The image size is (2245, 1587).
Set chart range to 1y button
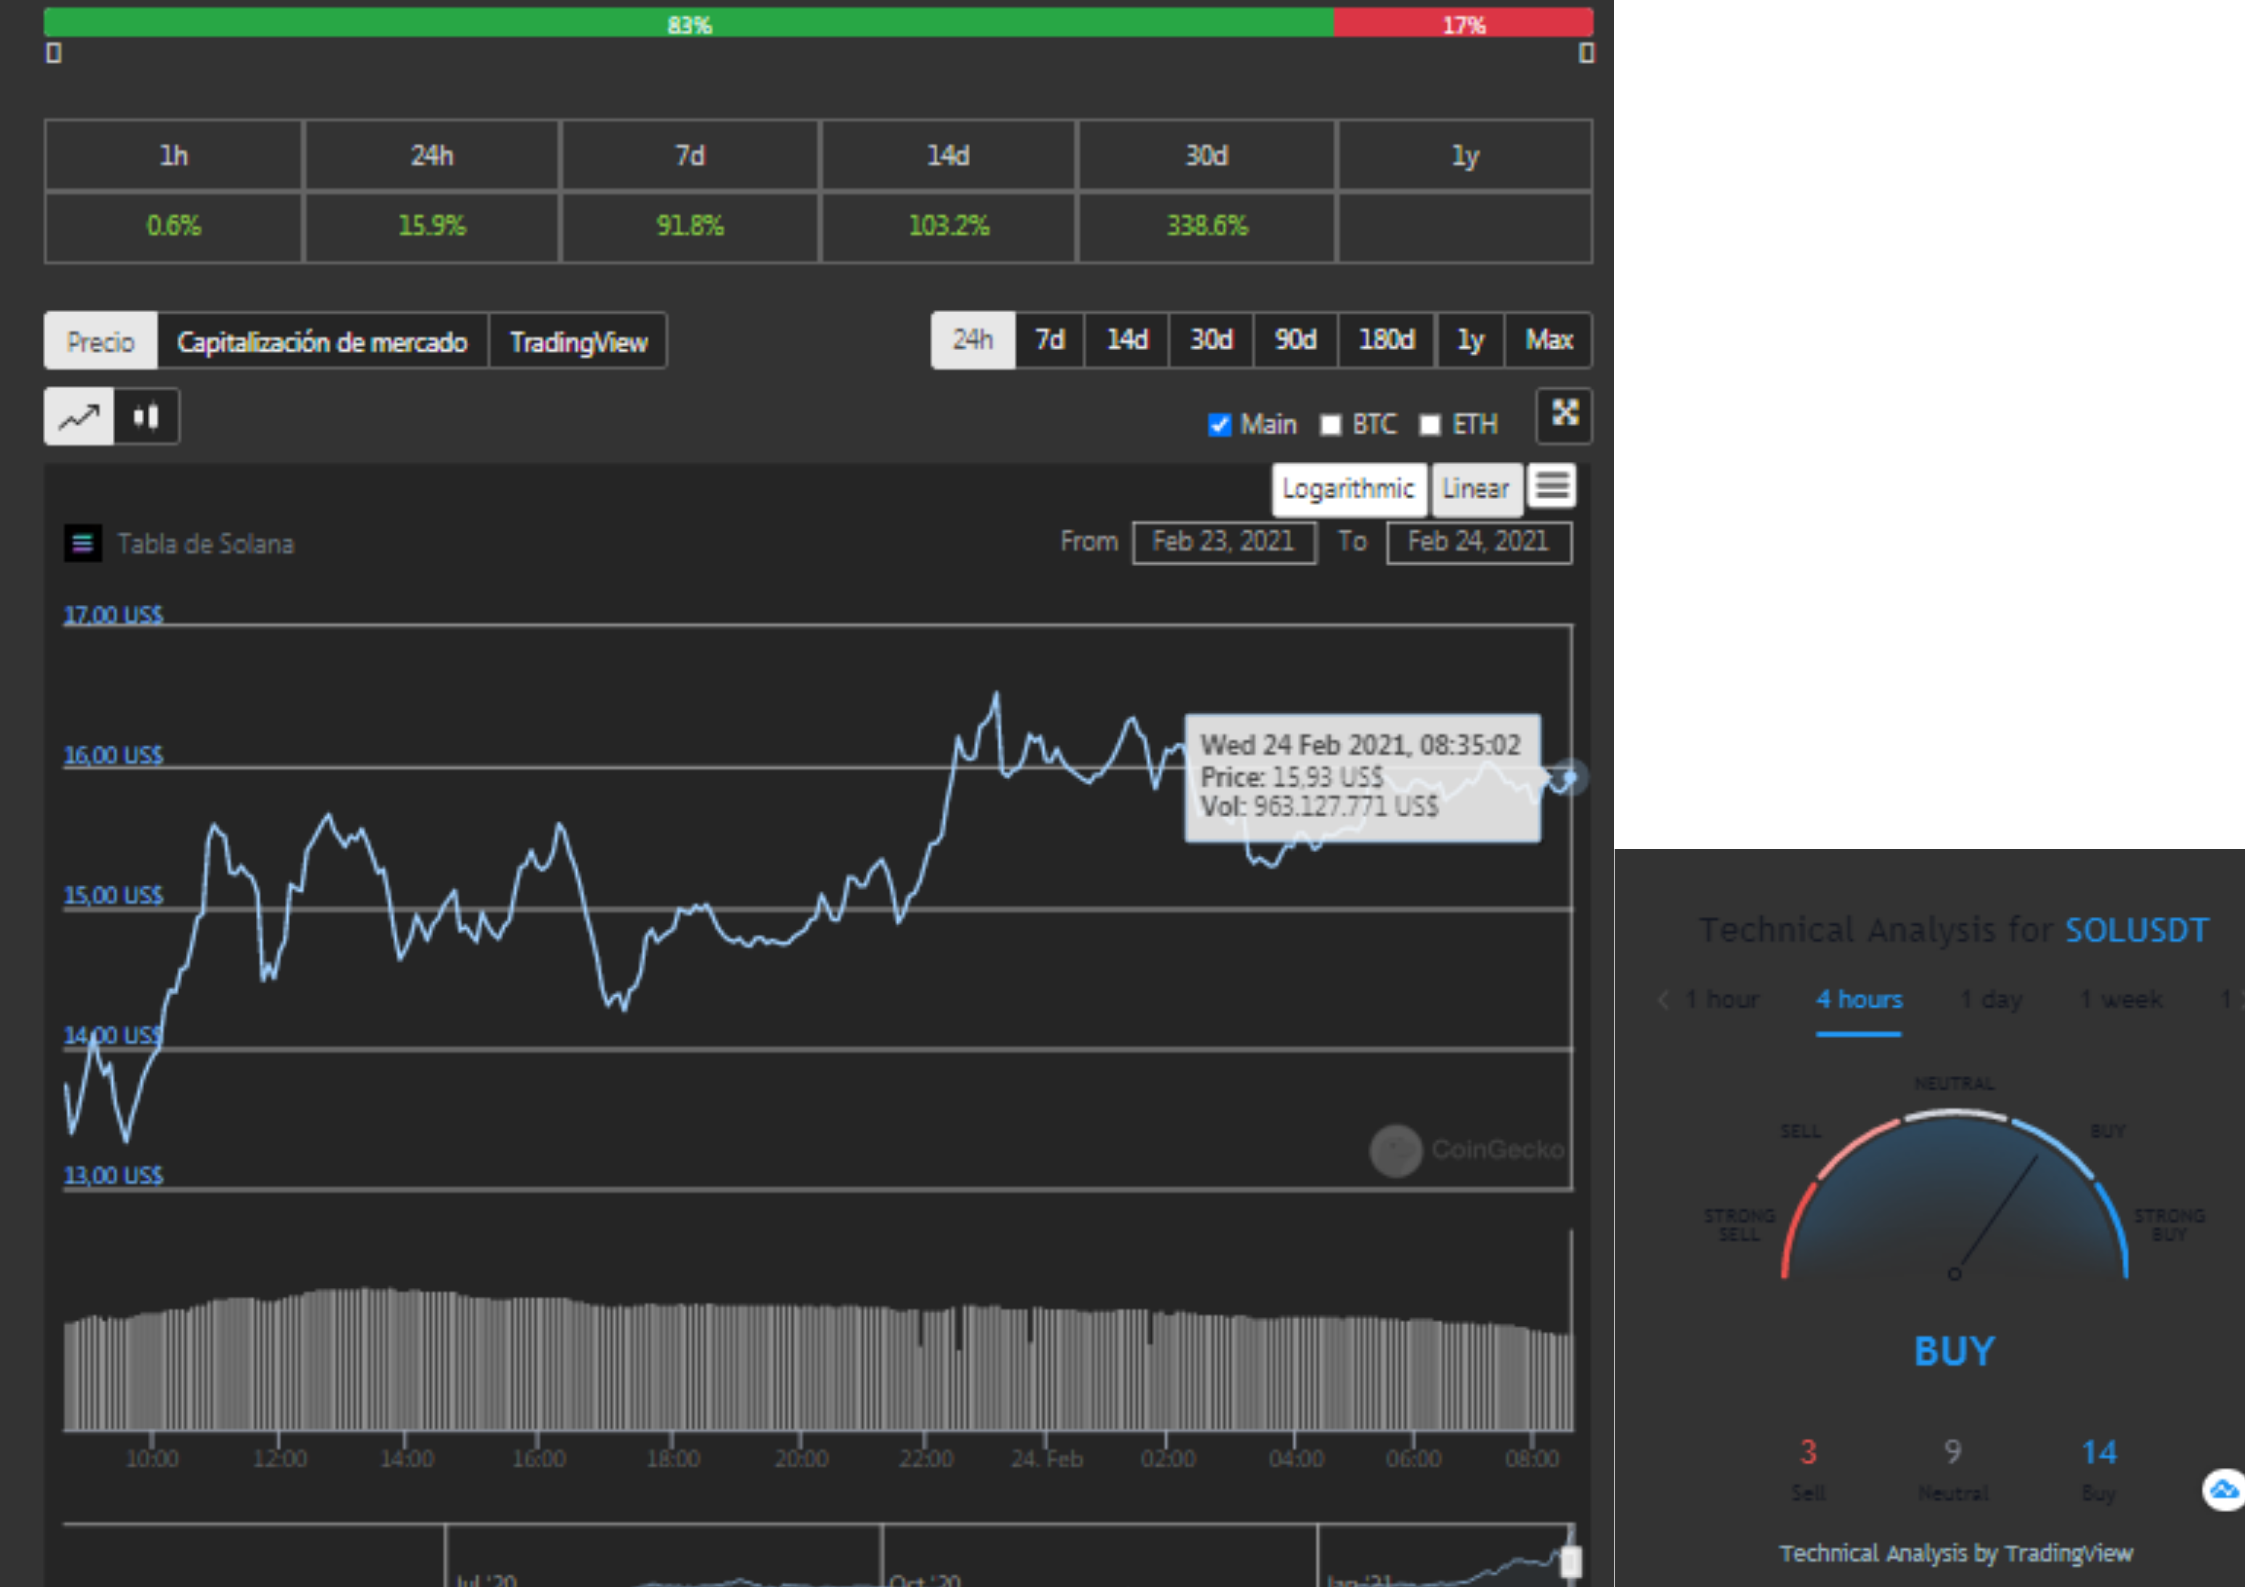click(1470, 340)
